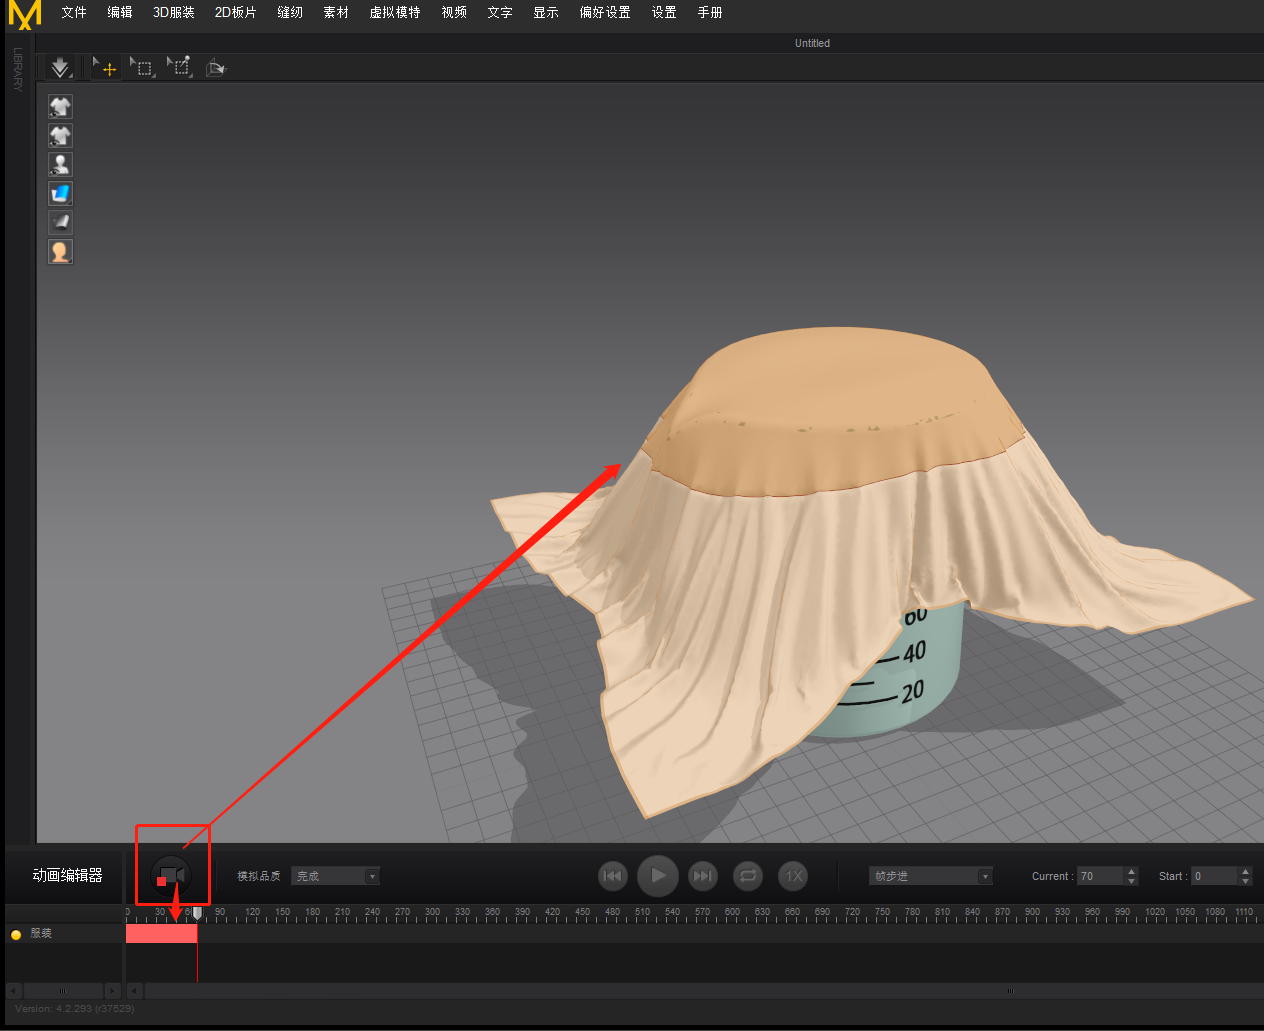
Task: Toggle first garment display shirt icon
Action: 60,106
